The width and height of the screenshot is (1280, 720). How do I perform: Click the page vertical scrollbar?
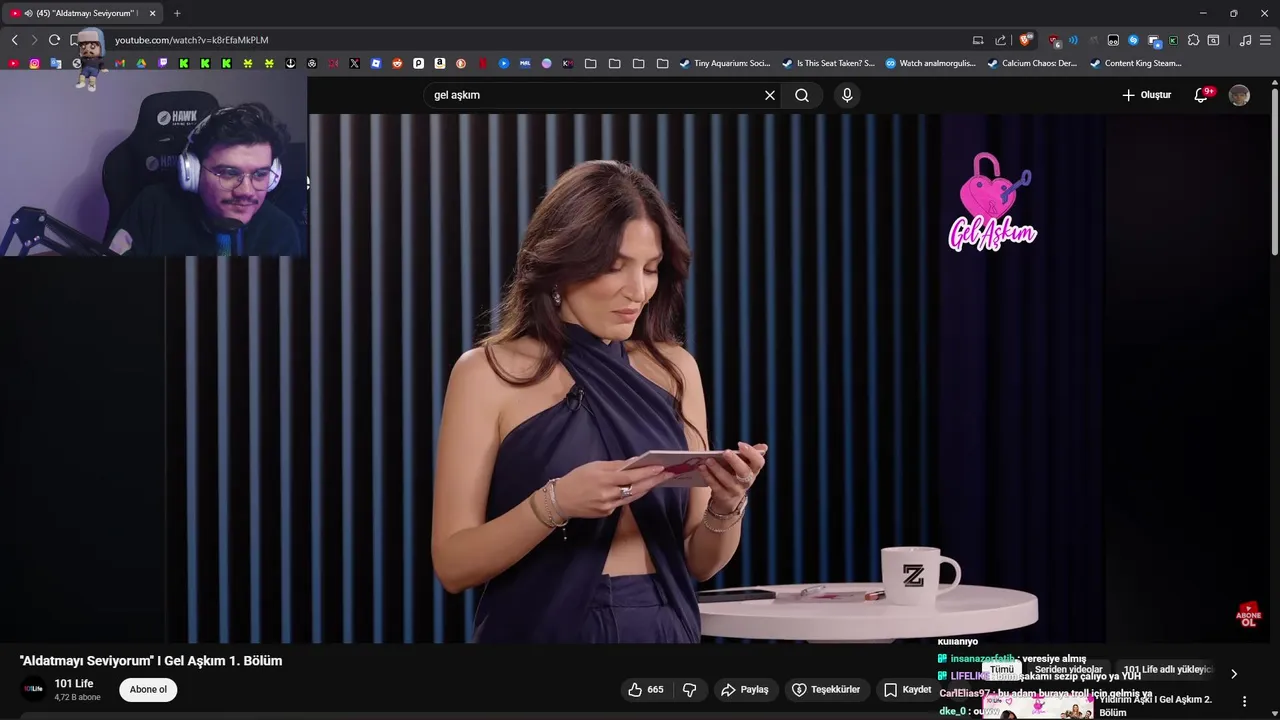1274,170
